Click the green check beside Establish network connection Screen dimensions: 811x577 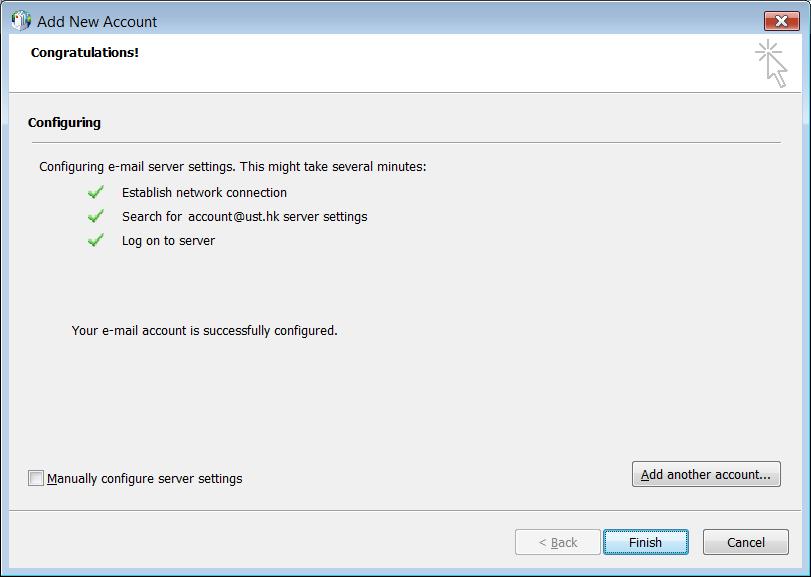pos(96,192)
